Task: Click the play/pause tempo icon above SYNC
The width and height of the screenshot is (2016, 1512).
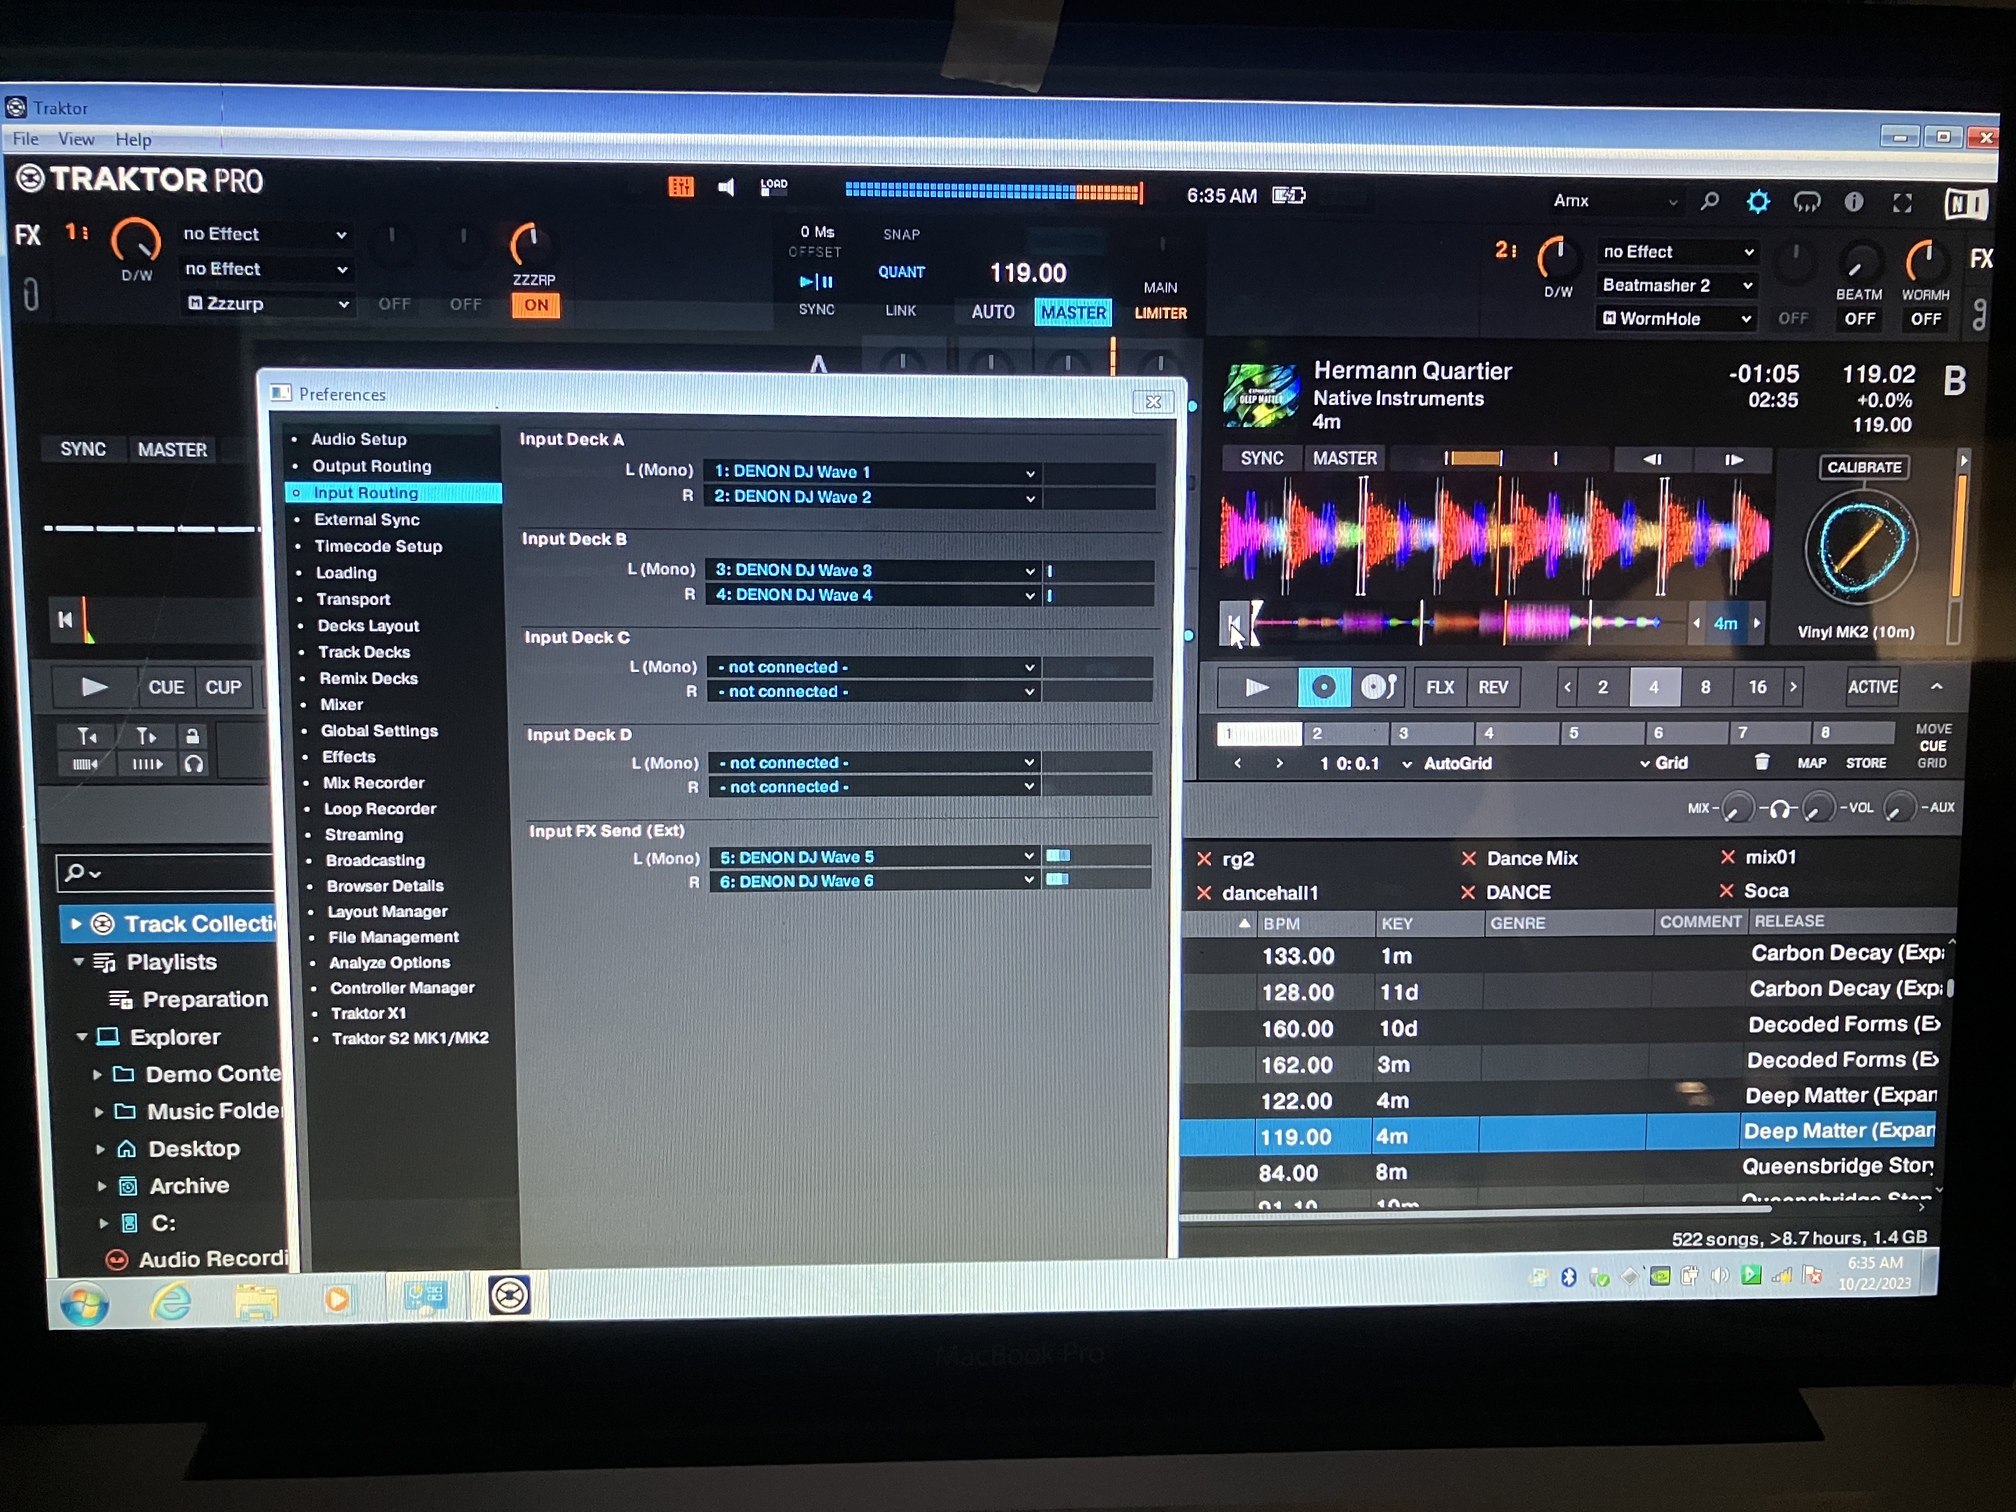Action: click(x=816, y=282)
